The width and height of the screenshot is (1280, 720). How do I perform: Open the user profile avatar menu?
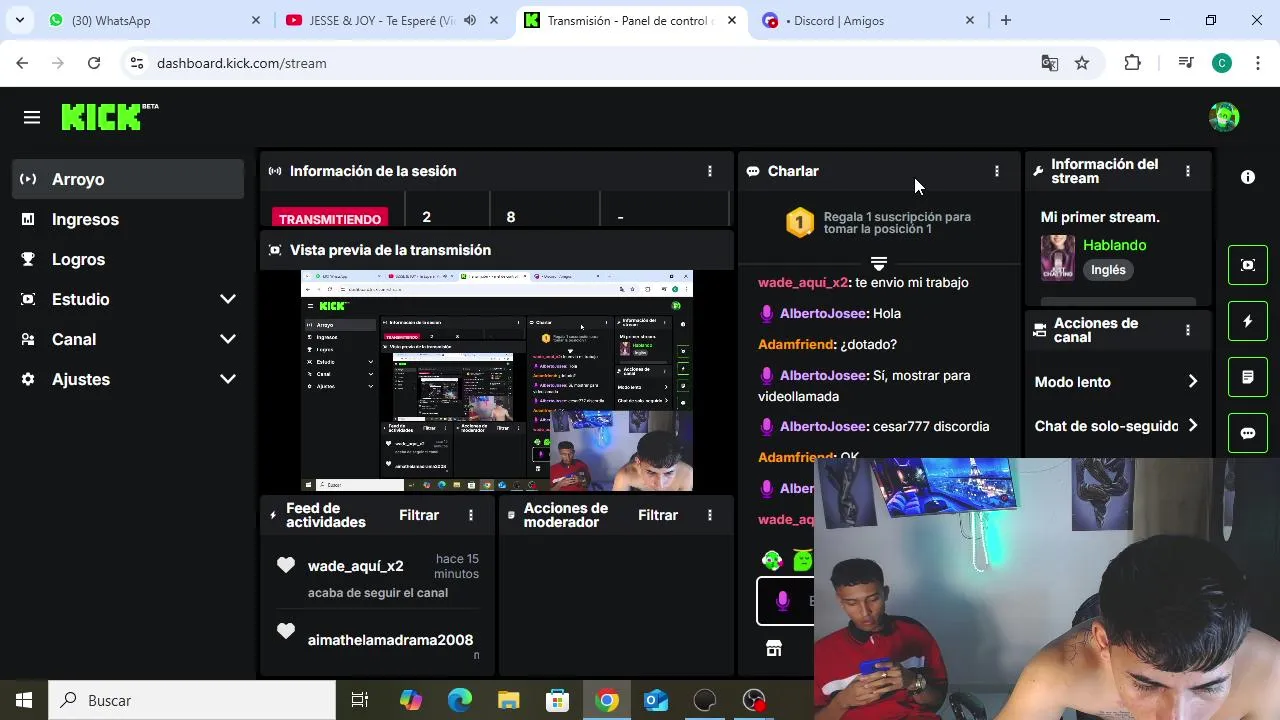1224,117
